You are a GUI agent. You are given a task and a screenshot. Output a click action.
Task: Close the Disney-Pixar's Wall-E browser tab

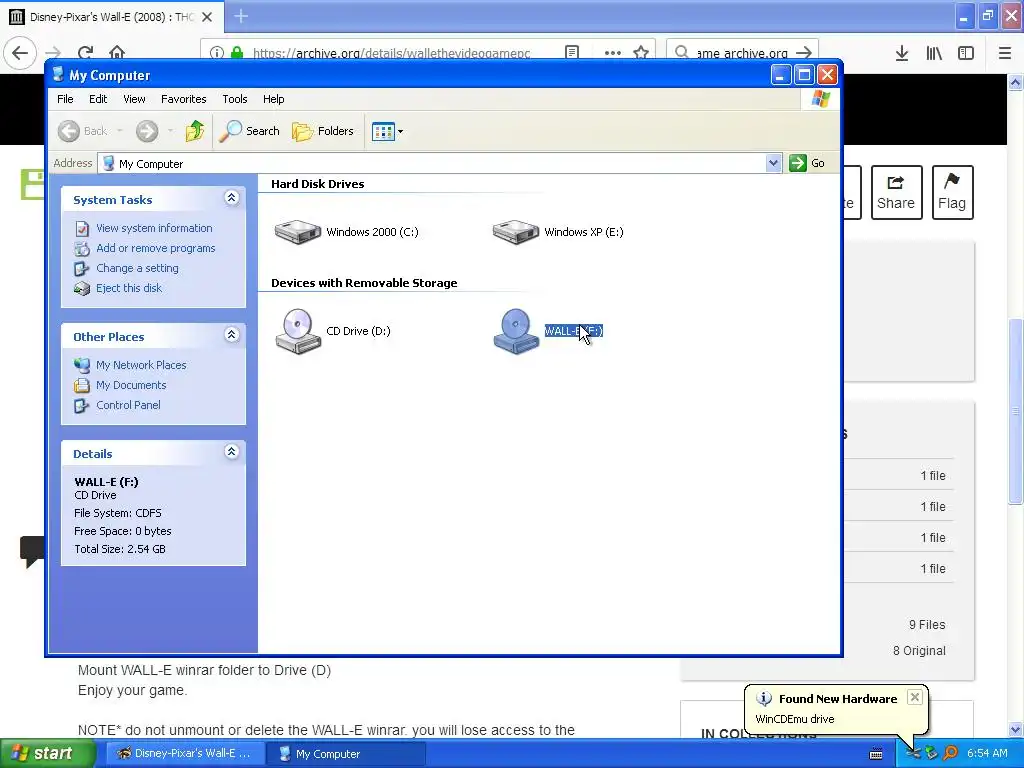(x=207, y=17)
